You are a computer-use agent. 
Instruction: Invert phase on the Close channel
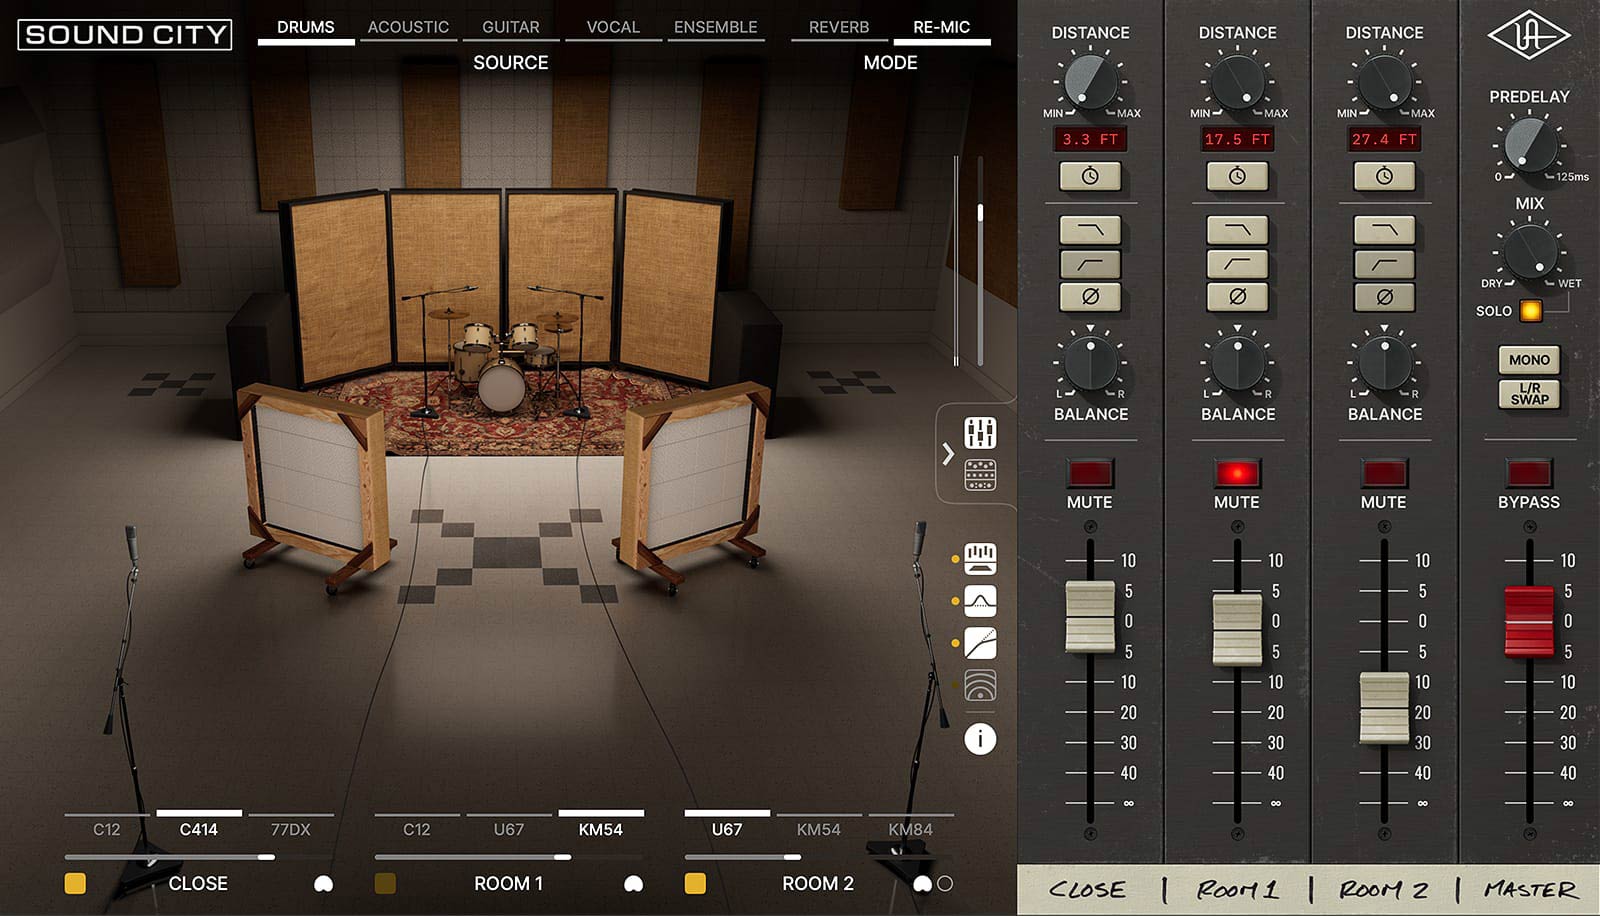[x=1090, y=297]
